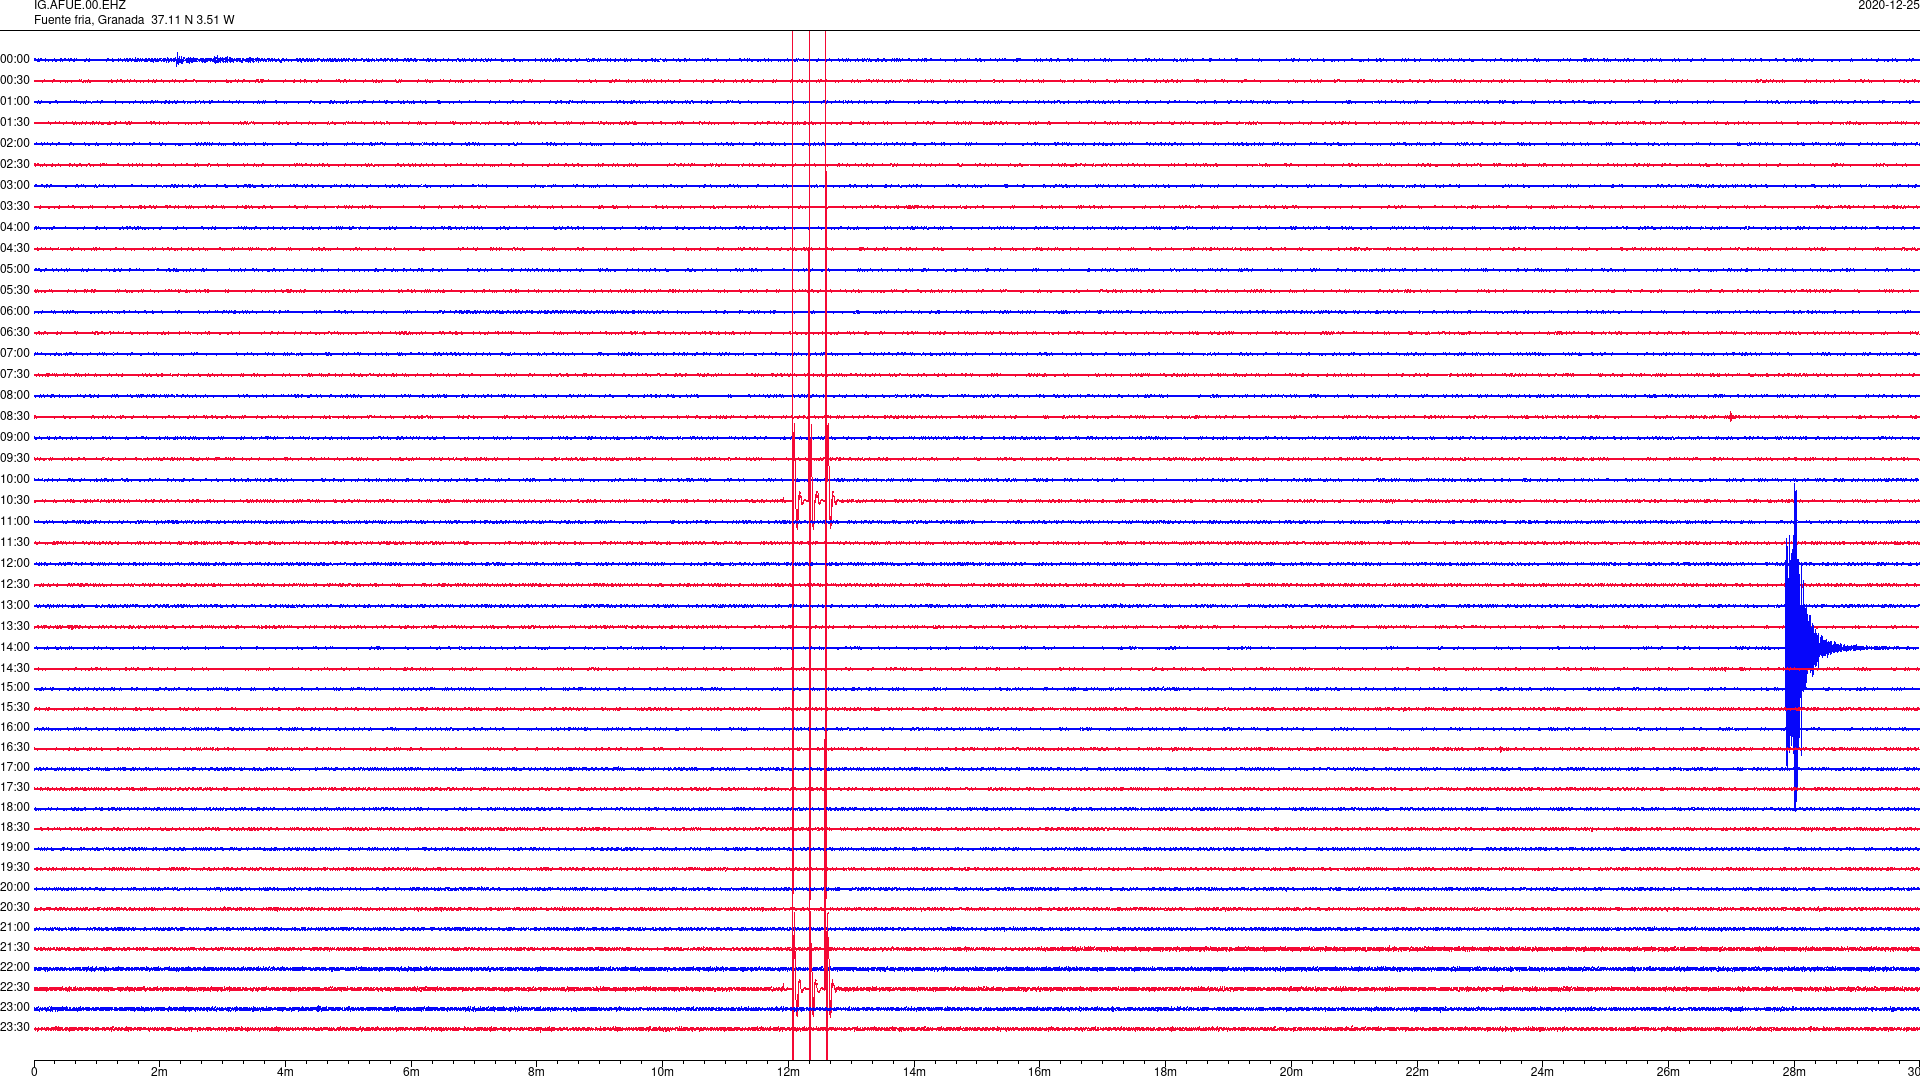
Task: Select the 02:30 time row label
Action: [x=15, y=165]
